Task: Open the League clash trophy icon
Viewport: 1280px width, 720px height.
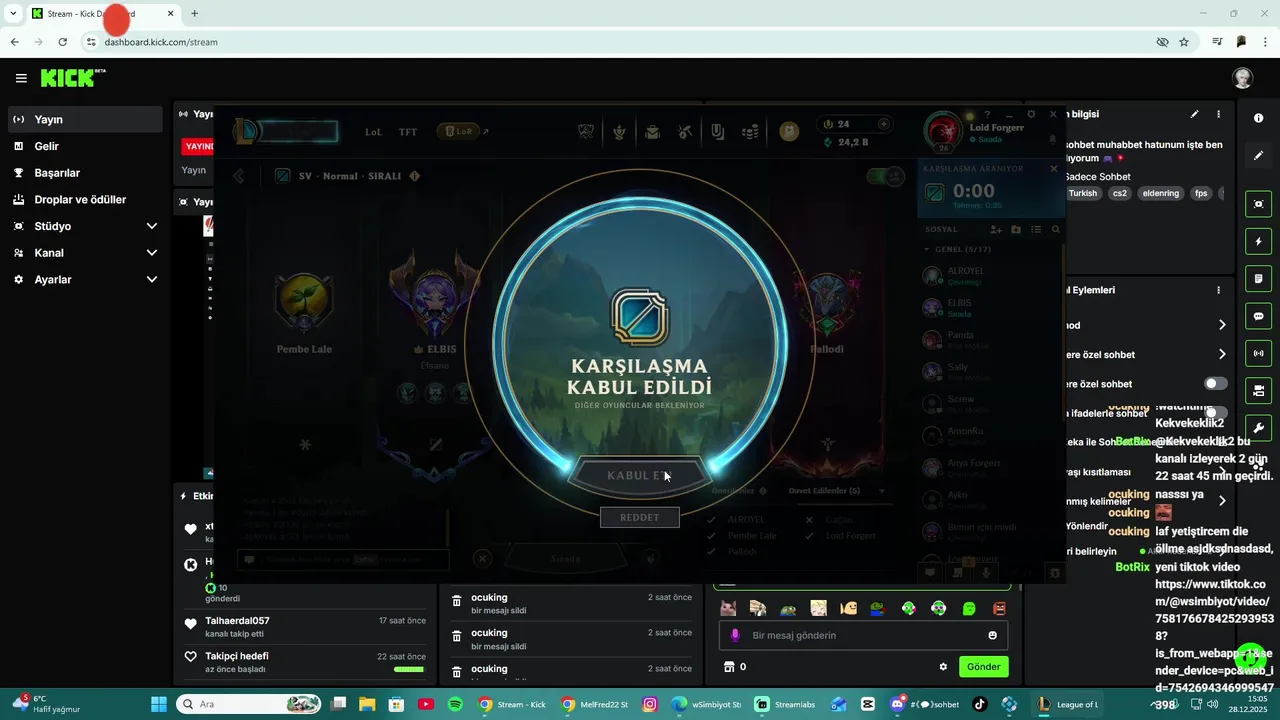Action: pyautogui.click(x=586, y=131)
